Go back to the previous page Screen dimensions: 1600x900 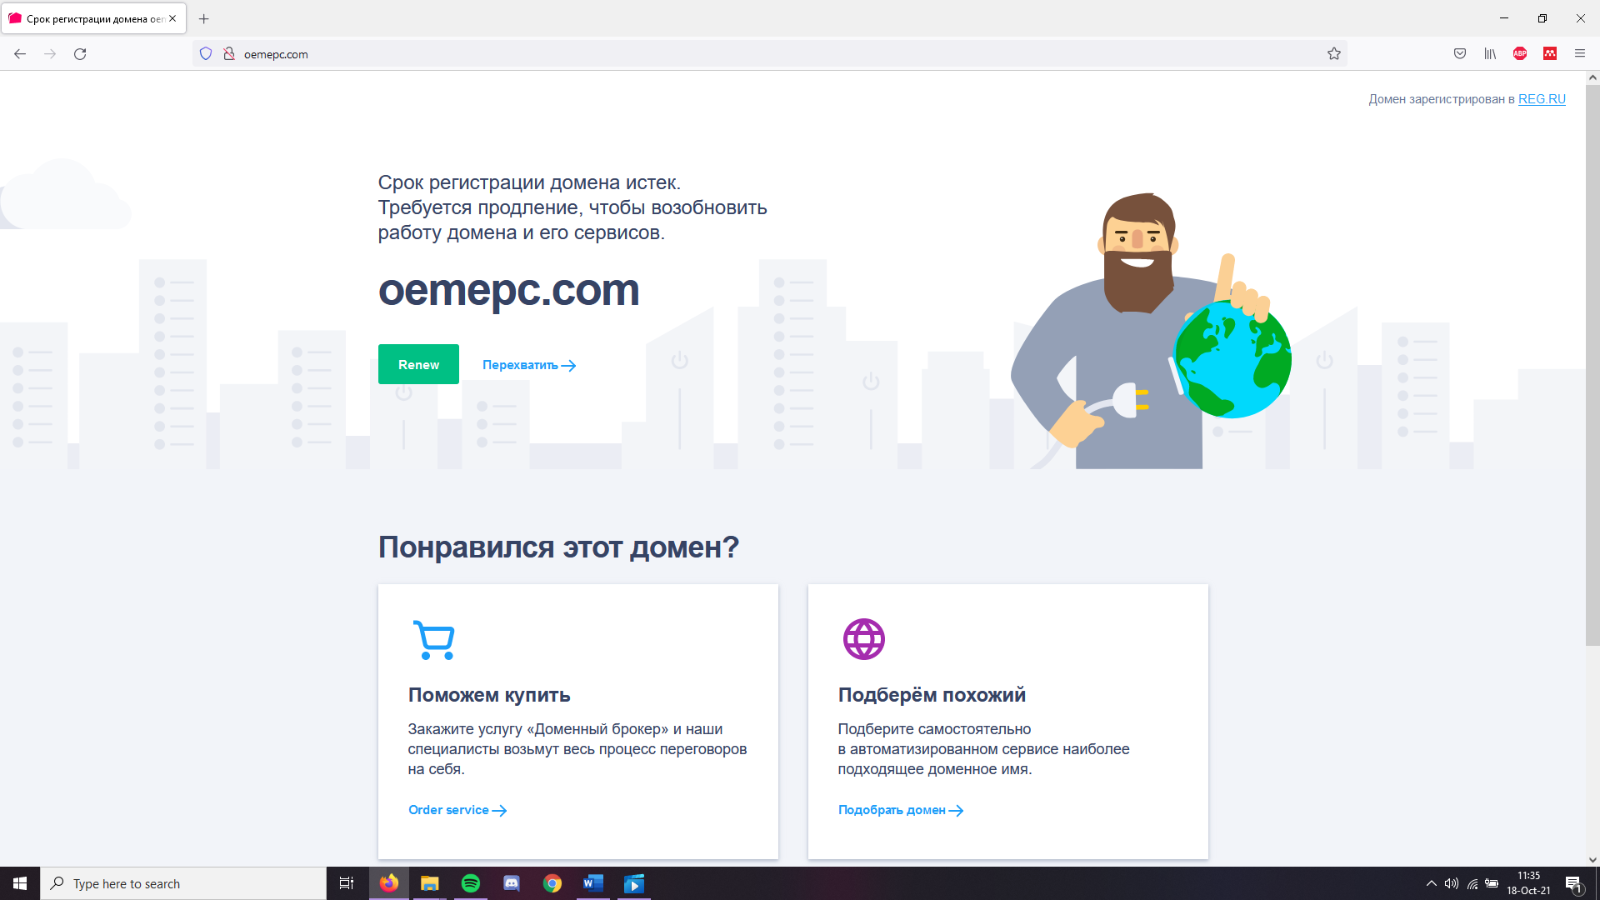click(20, 54)
